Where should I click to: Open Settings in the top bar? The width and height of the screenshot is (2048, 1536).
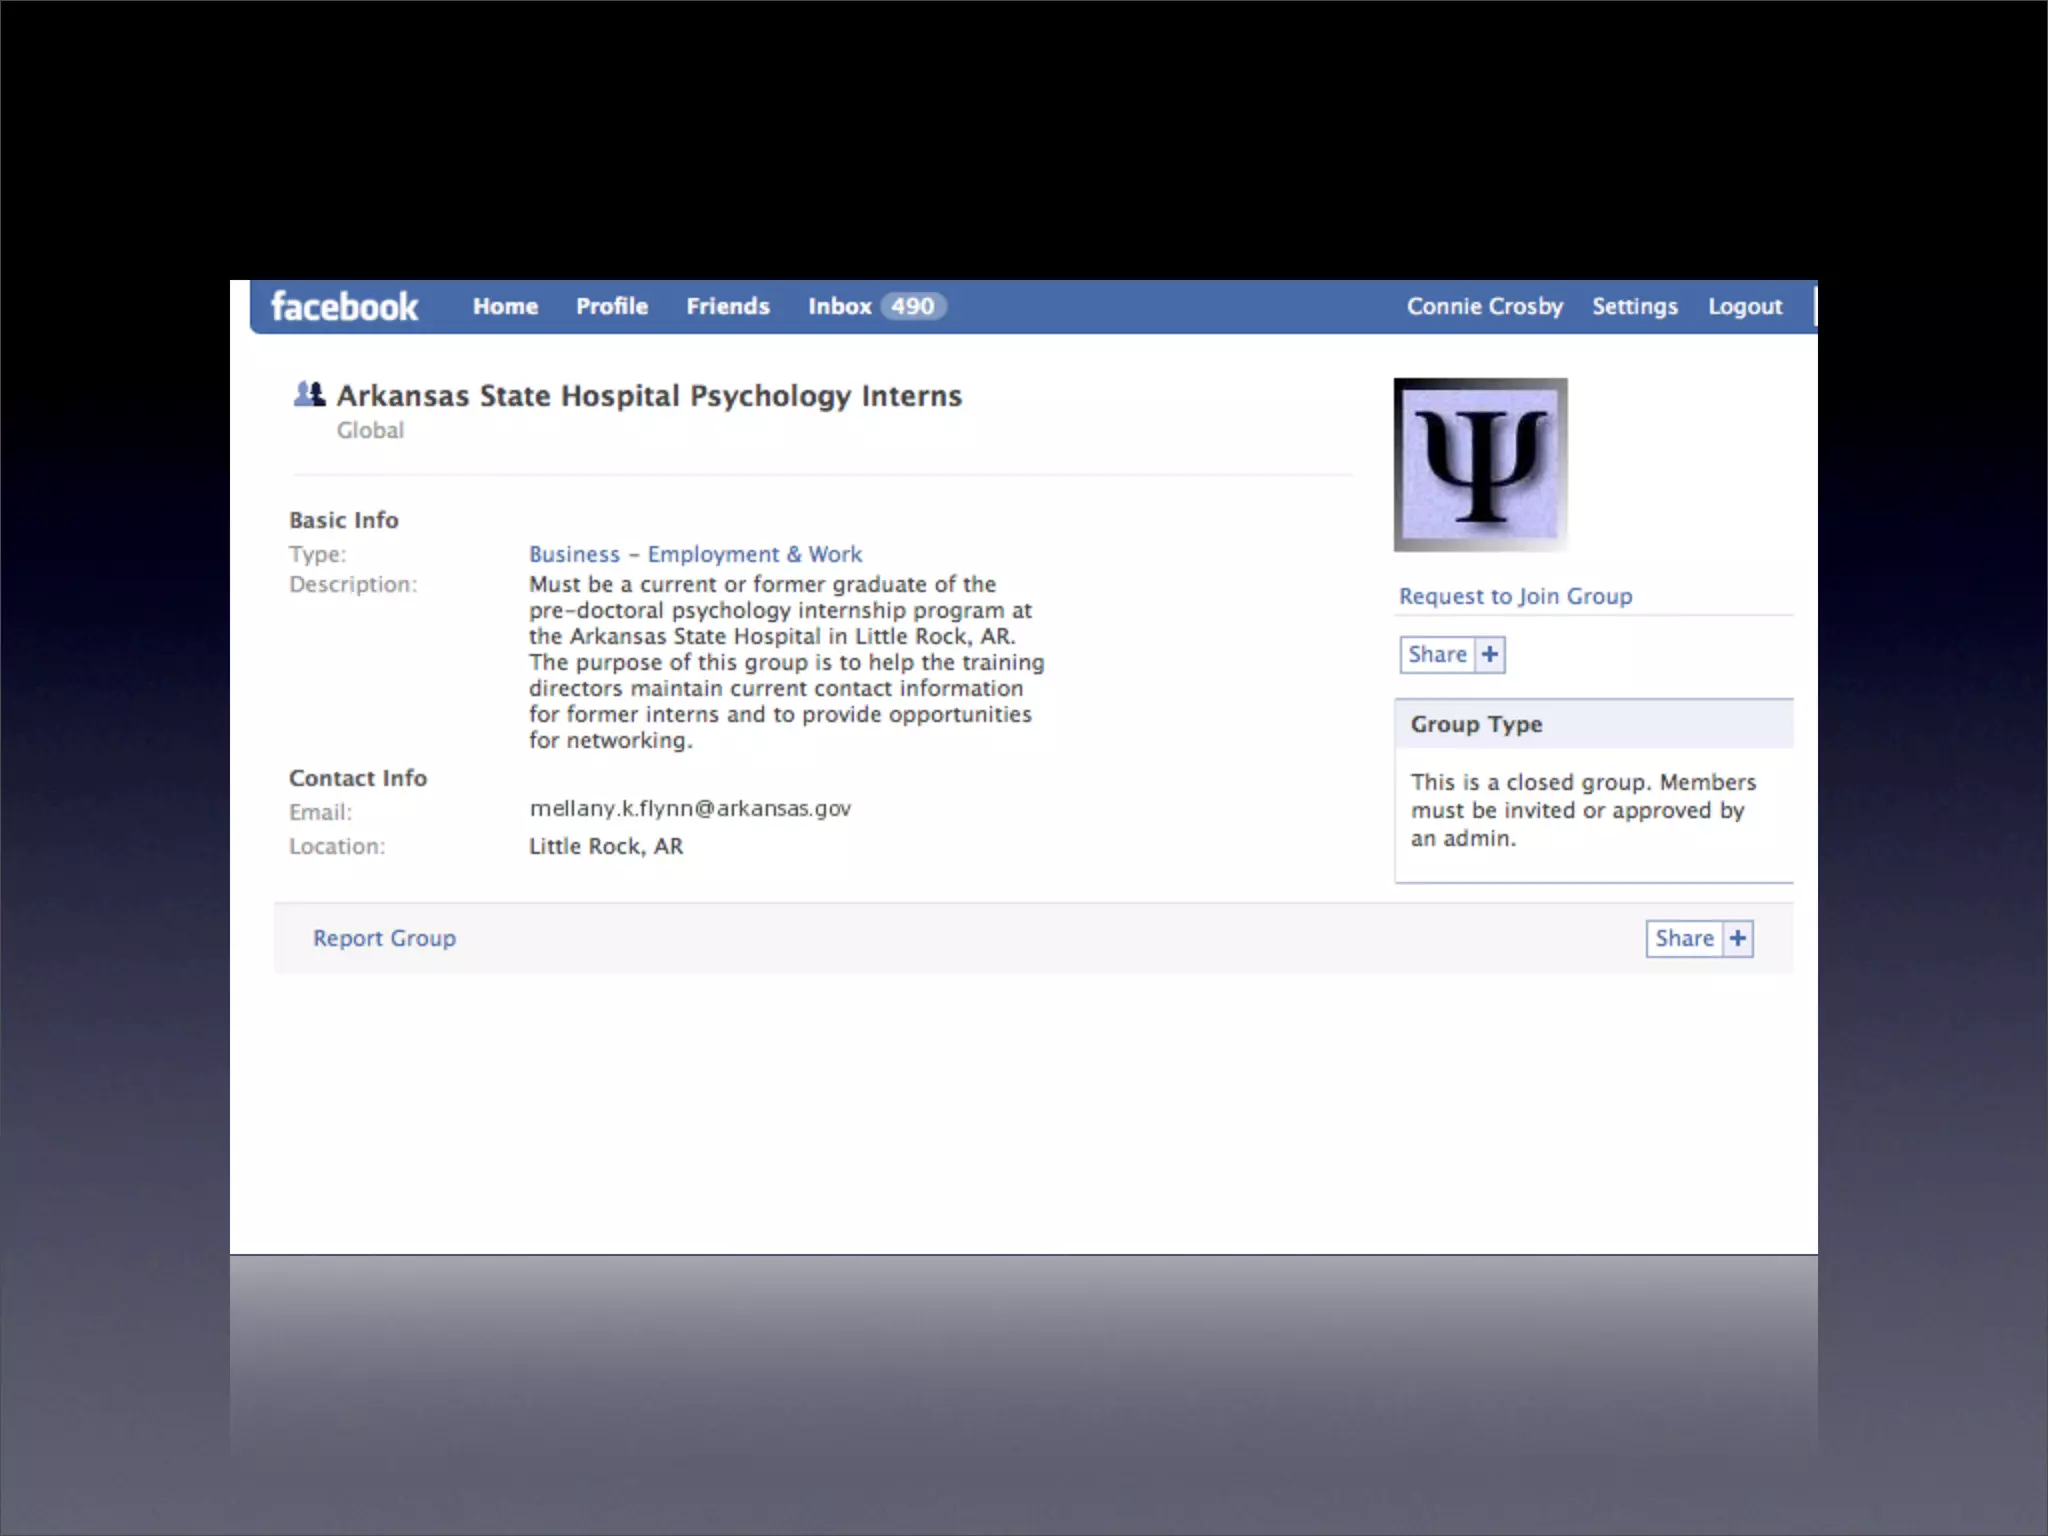click(1634, 307)
